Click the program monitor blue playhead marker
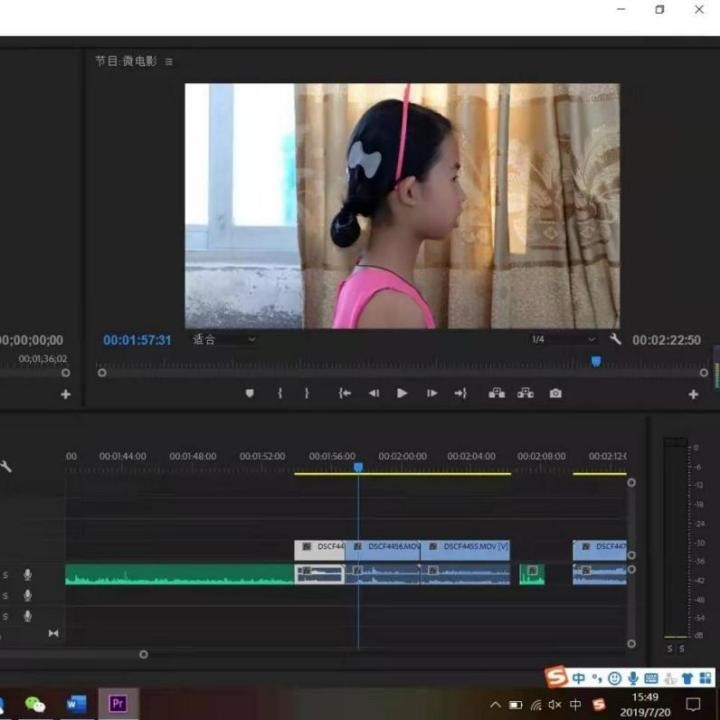Viewport: 720px width, 720px height. 596,361
